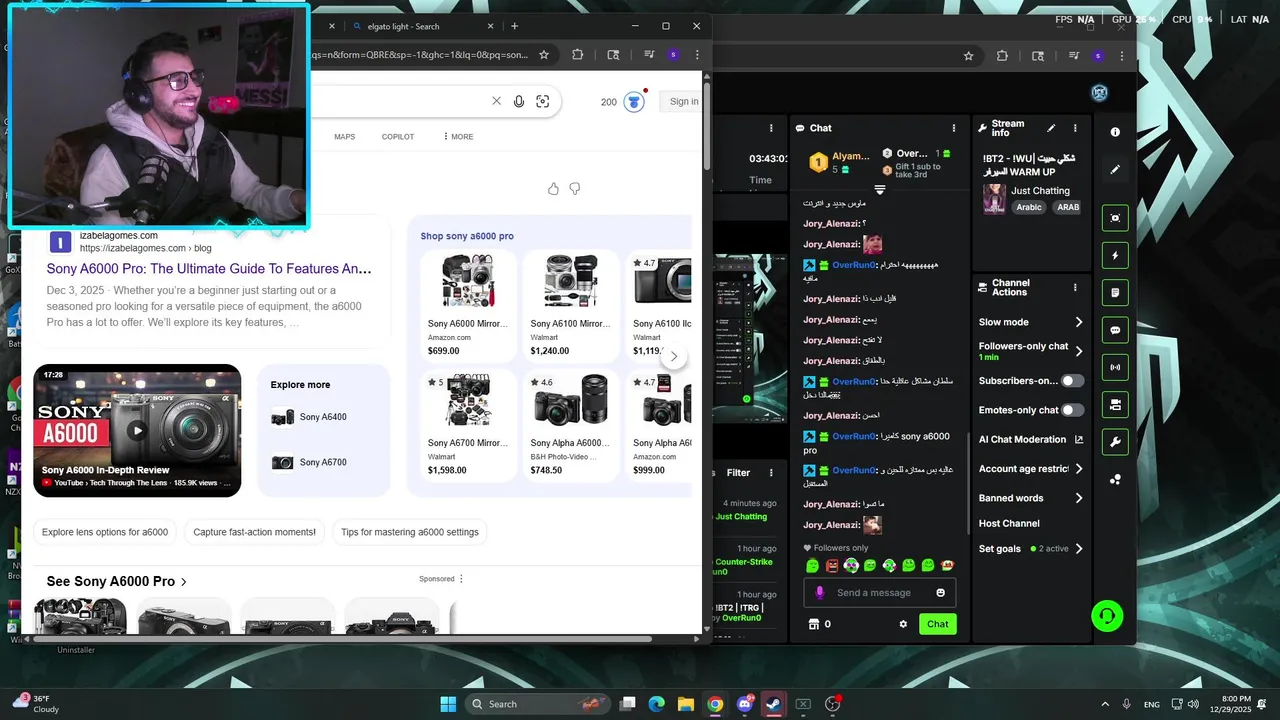
Task: Open Steam from the taskbar
Action: click(x=774, y=704)
